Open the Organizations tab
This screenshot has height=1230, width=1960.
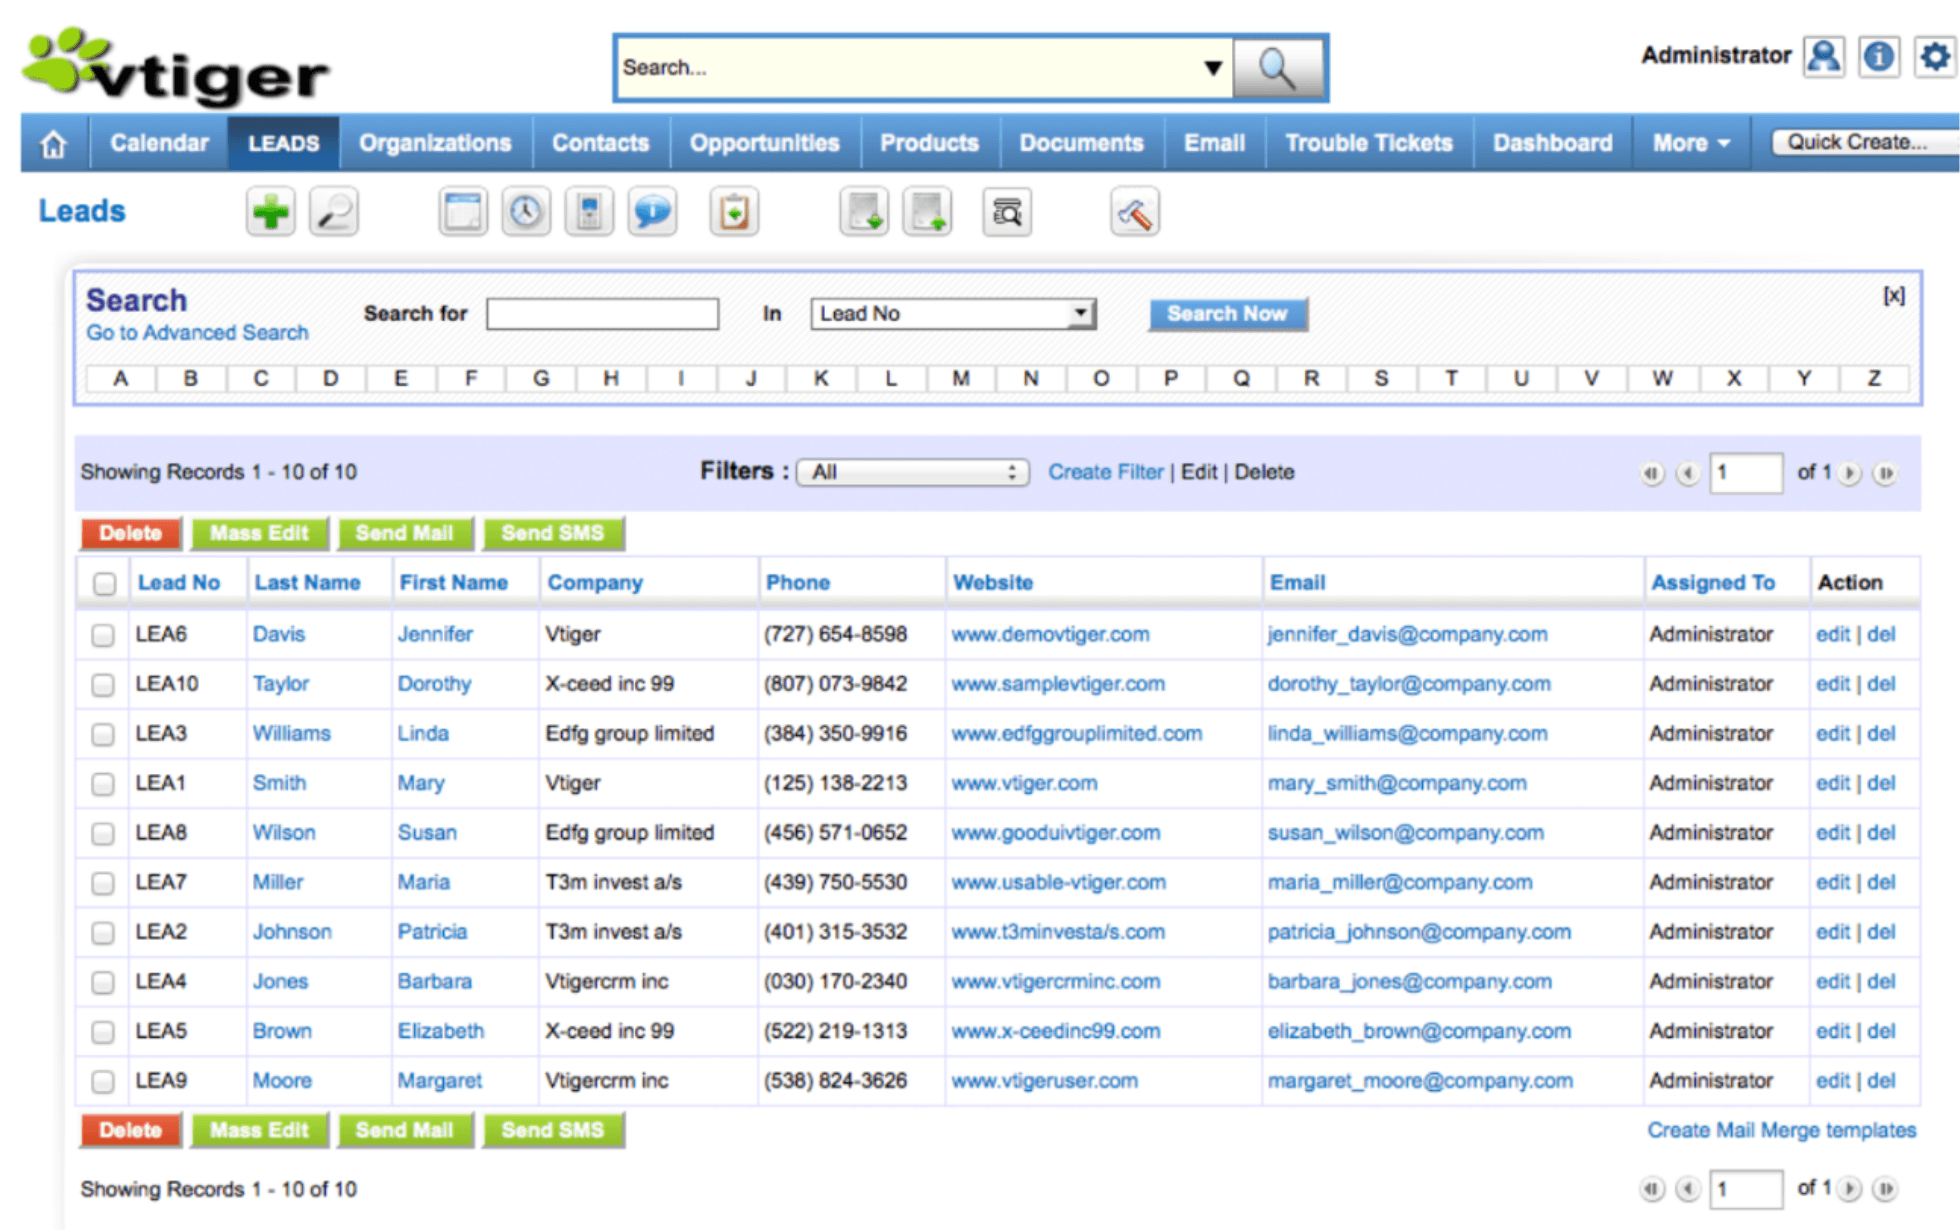[x=435, y=144]
